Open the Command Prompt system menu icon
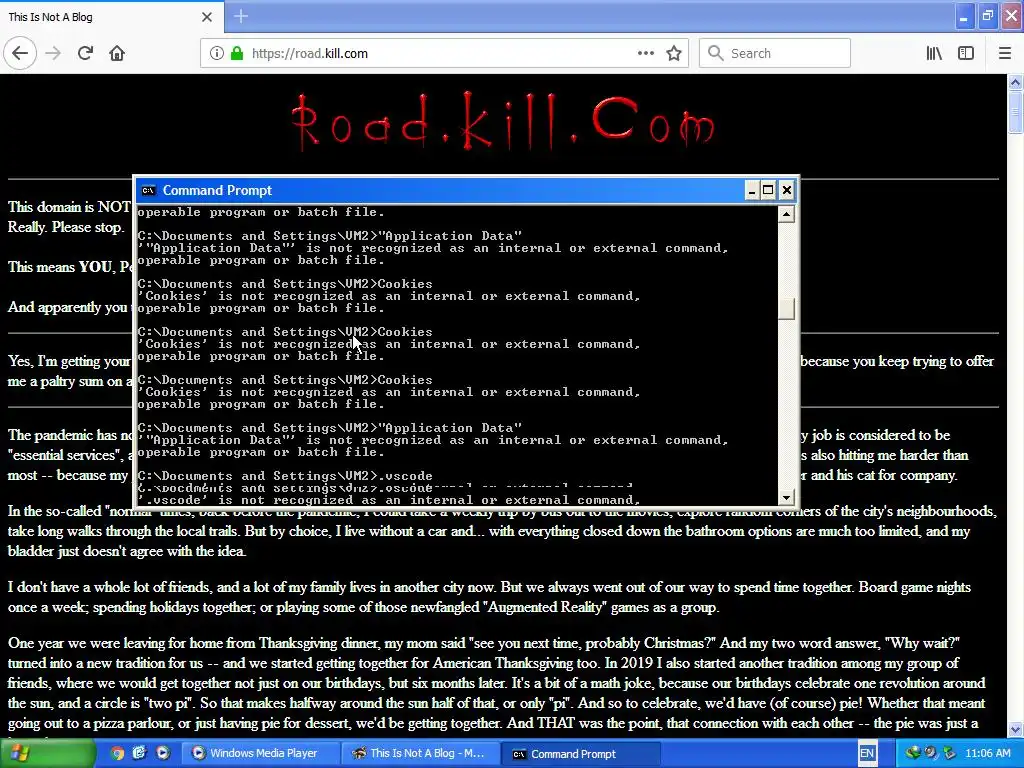 [x=149, y=190]
